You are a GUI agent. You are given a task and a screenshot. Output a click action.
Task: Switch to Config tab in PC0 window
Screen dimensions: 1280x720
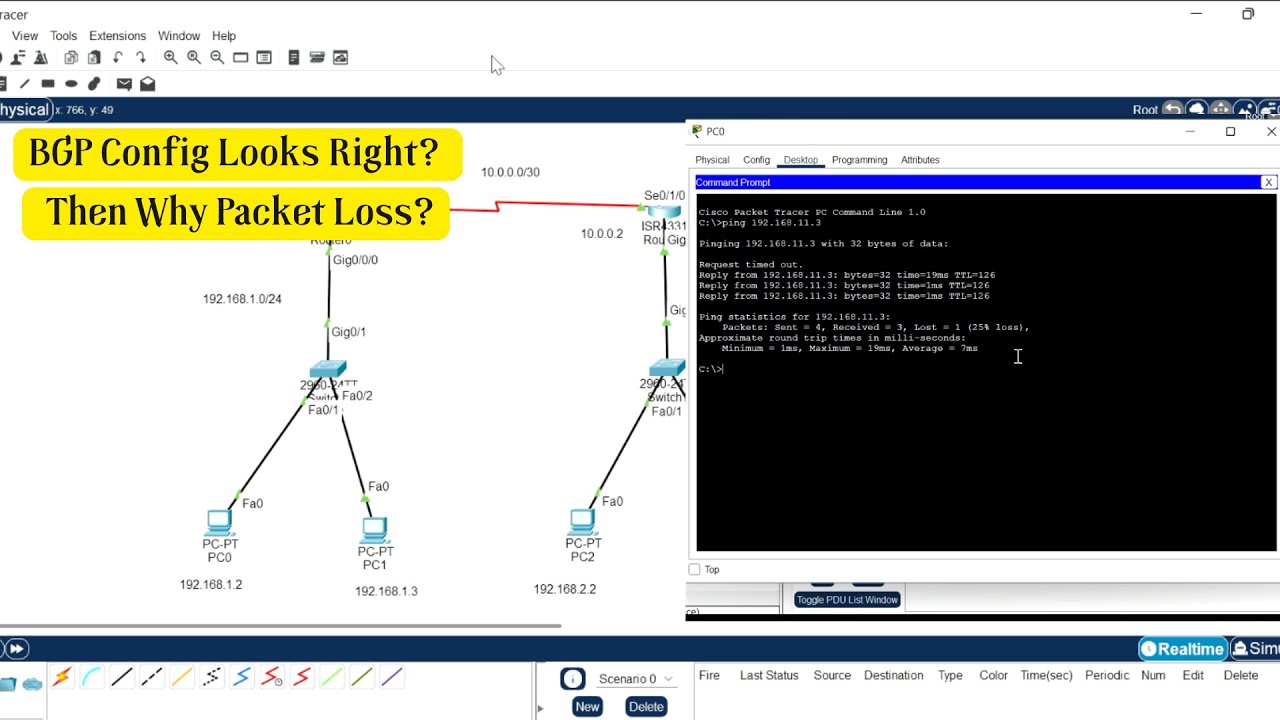pyautogui.click(x=756, y=160)
